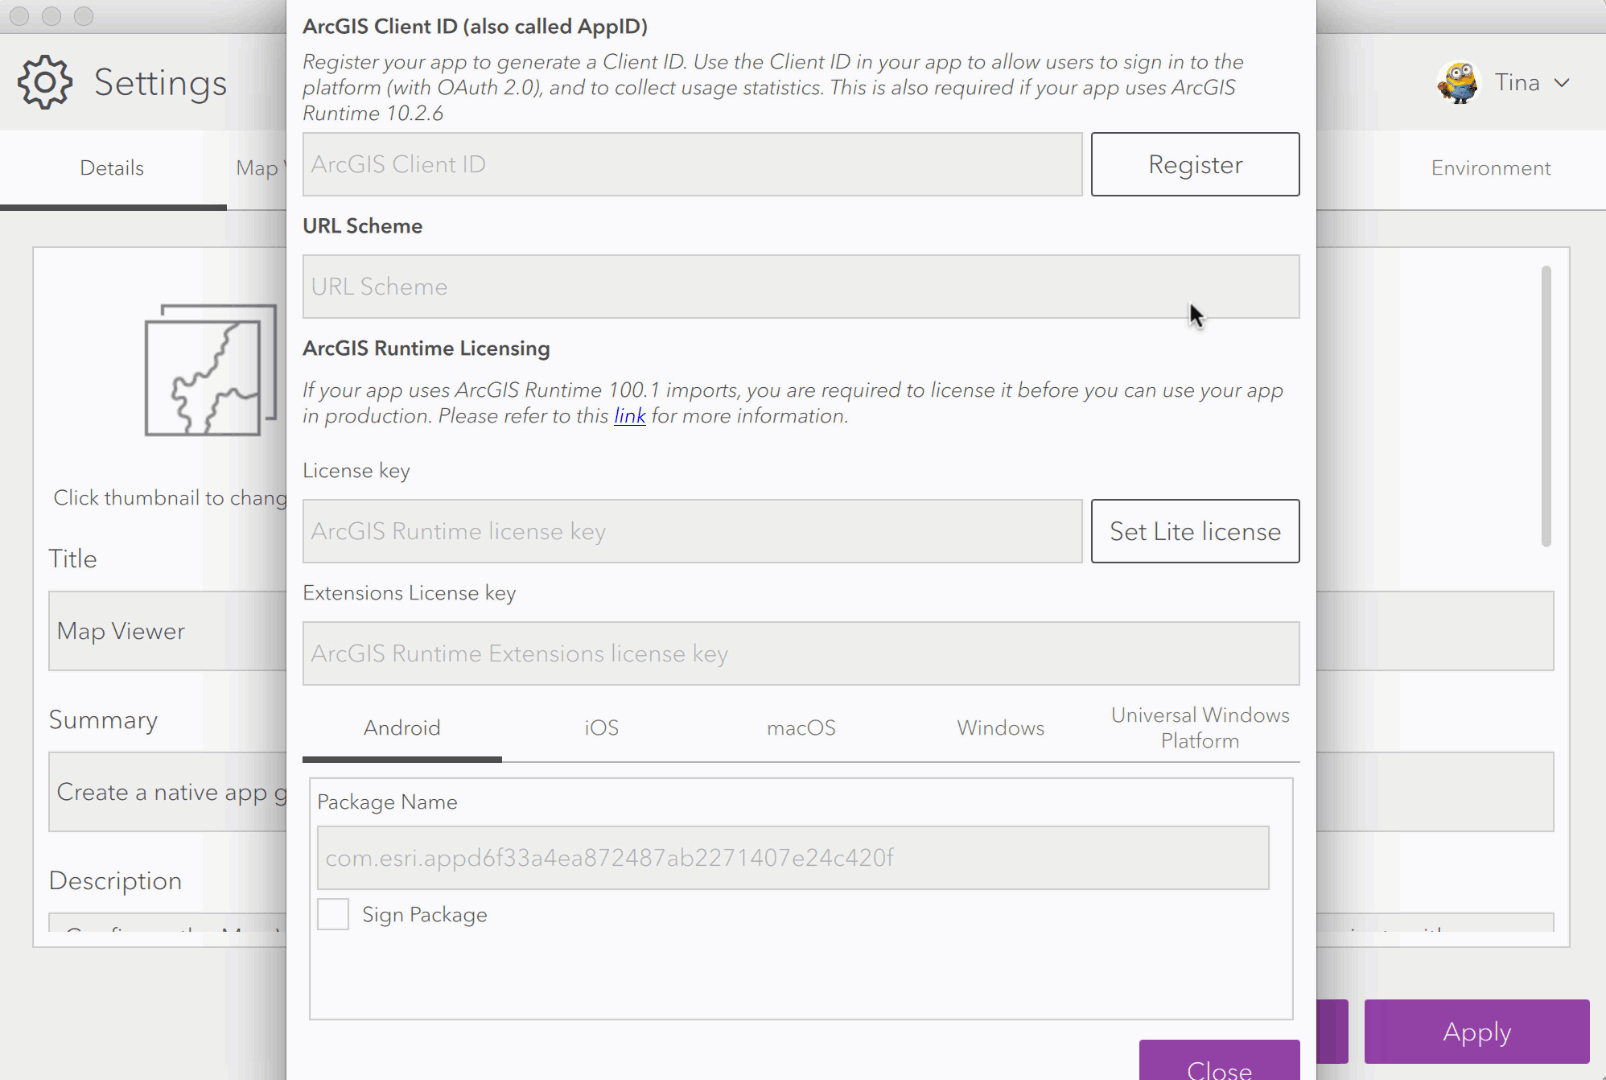Image resolution: width=1606 pixels, height=1080 pixels.
Task: Select the Details tab in Settings
Action: (112, 168)
